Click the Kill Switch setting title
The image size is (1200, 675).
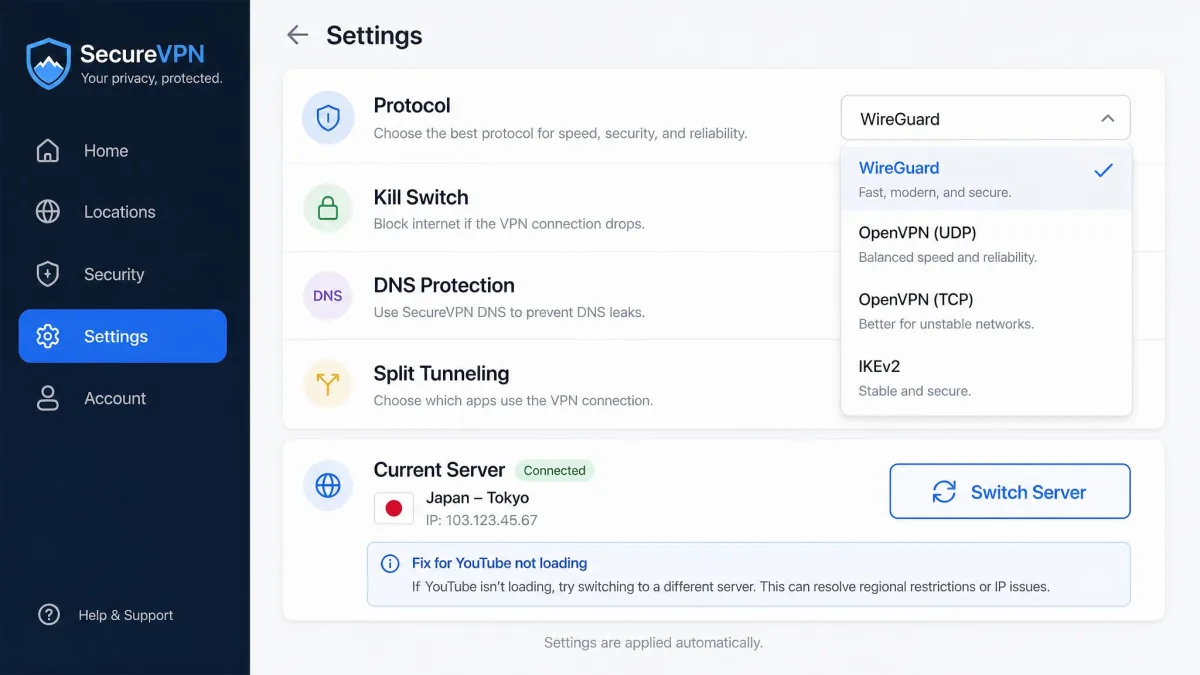pos(421,197)
